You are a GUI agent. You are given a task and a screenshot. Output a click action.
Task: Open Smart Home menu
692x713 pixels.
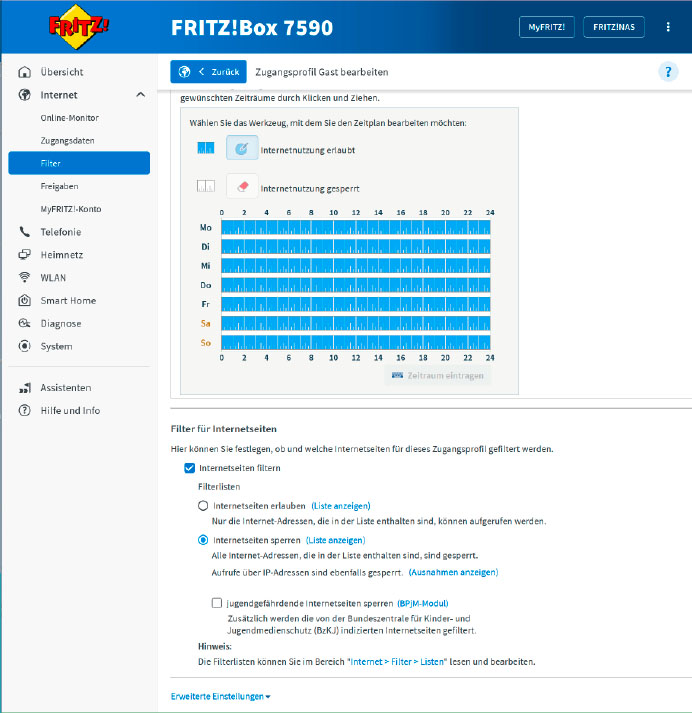click(x=68, y=301)
